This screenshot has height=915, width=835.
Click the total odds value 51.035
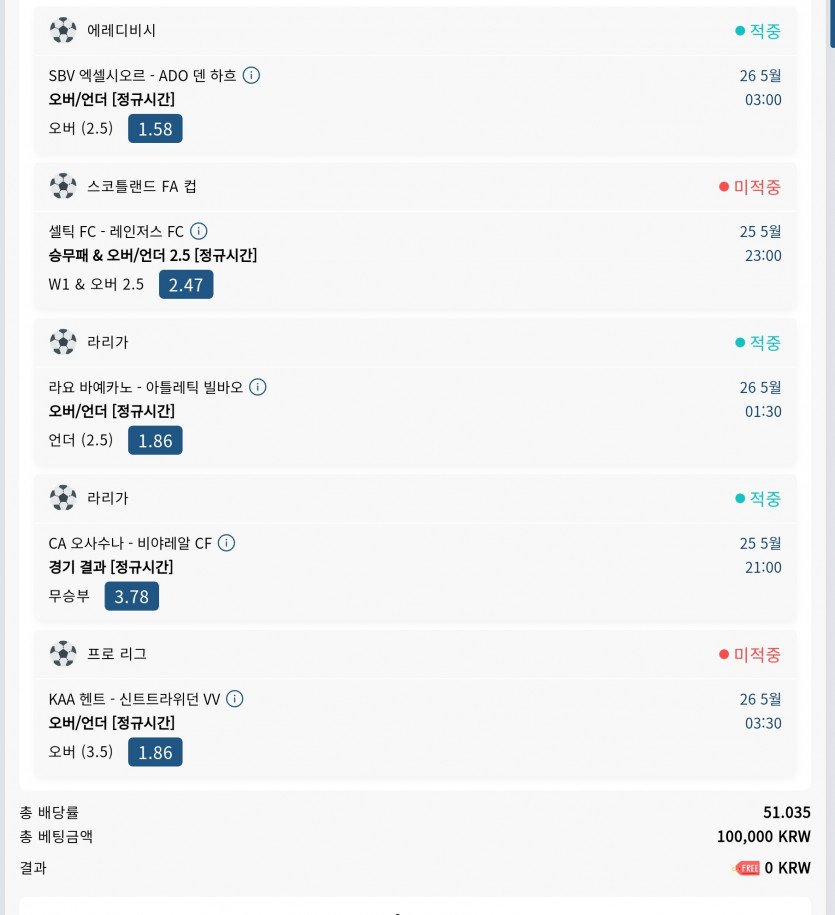pyautogui.click(x=786, y=812)
